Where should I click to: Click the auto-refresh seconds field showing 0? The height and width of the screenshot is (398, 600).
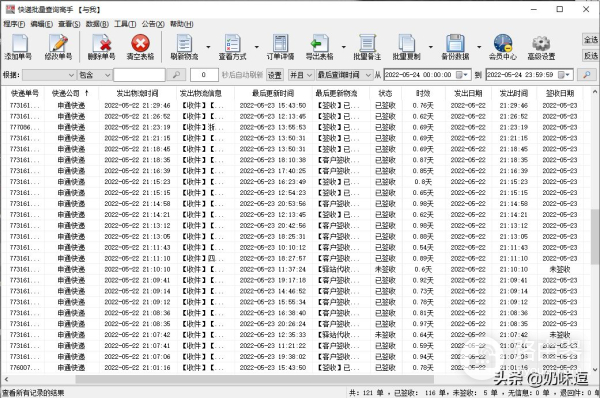pyautogui.click(x=204, y=75)
